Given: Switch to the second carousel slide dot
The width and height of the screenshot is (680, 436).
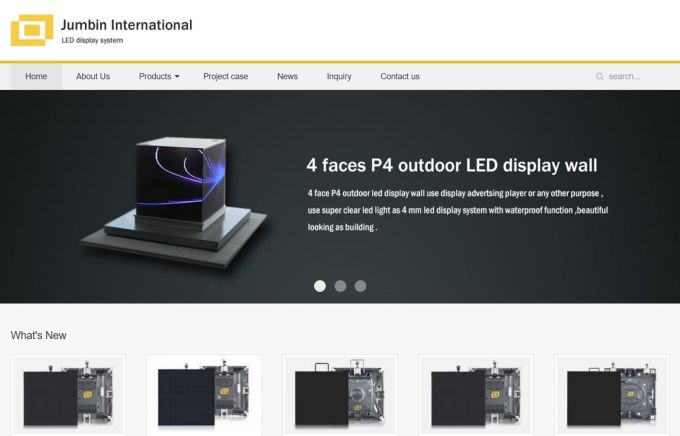Looking at the screenshot, I should tap(340, 286).
